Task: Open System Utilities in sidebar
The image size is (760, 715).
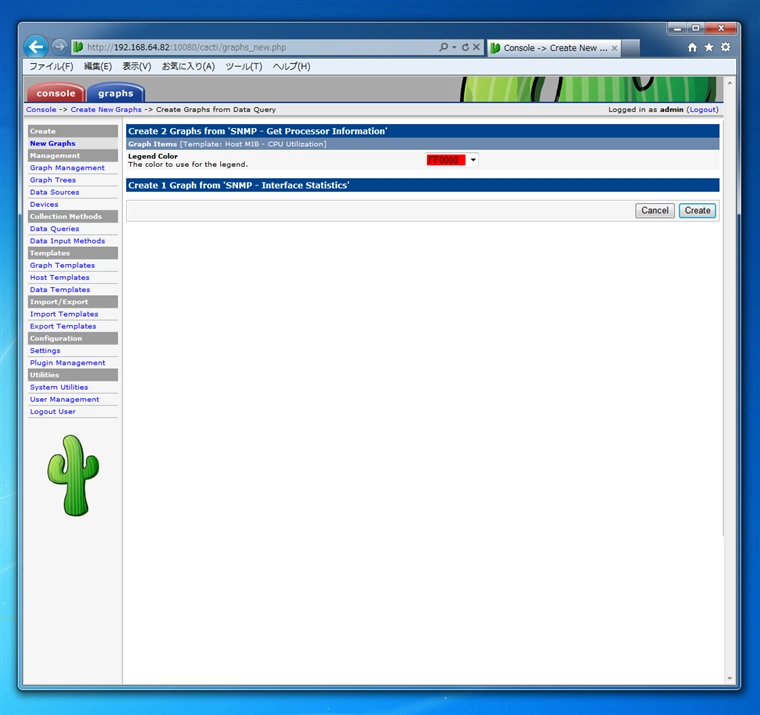Action: tap(59, 387)
